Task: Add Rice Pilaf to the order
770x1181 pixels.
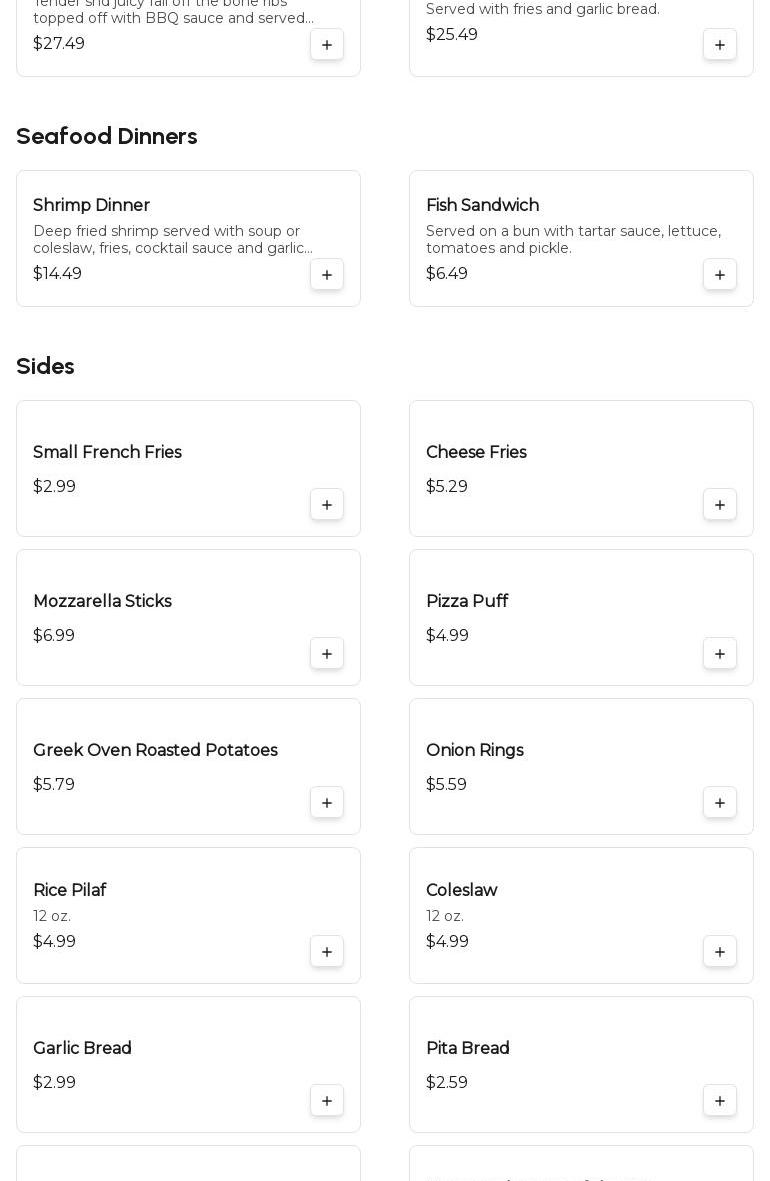Action: (x=327, y=952)
